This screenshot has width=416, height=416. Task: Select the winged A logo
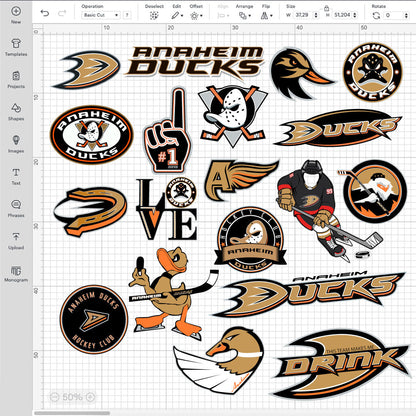coord(241,180)
